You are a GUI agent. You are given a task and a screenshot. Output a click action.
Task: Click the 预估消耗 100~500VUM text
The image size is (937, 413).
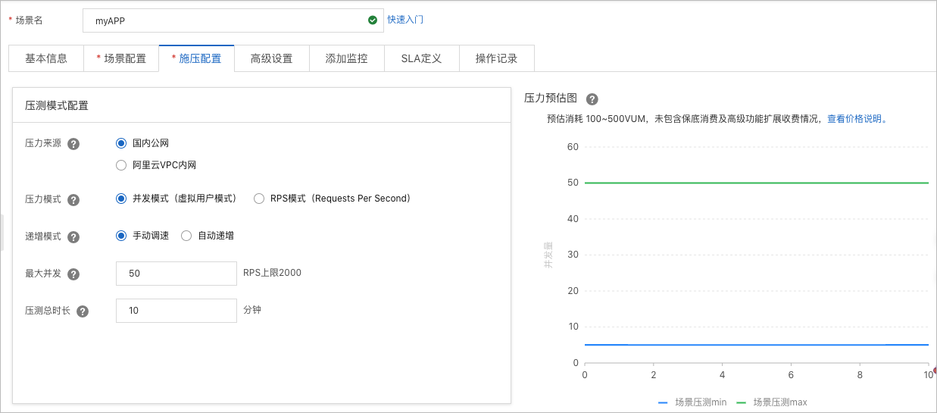pos(596,119)
